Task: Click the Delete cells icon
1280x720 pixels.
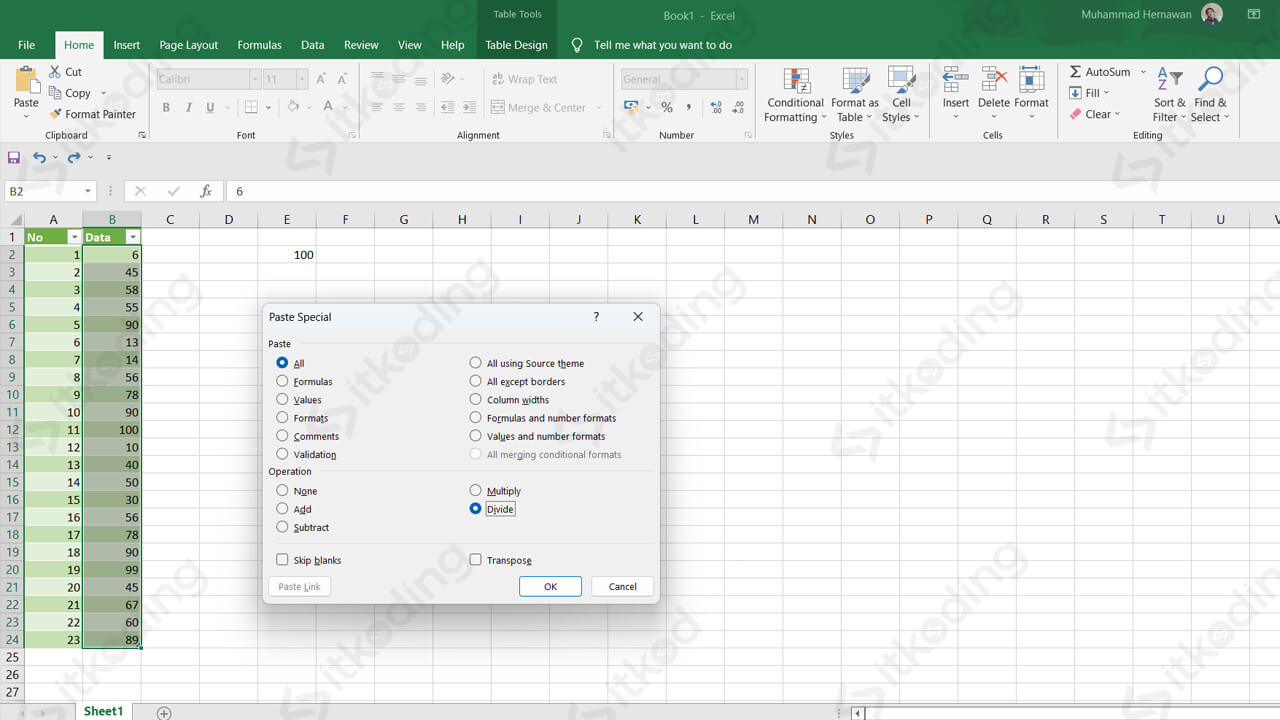Action: pyautogui.click(x=994, y=81)
